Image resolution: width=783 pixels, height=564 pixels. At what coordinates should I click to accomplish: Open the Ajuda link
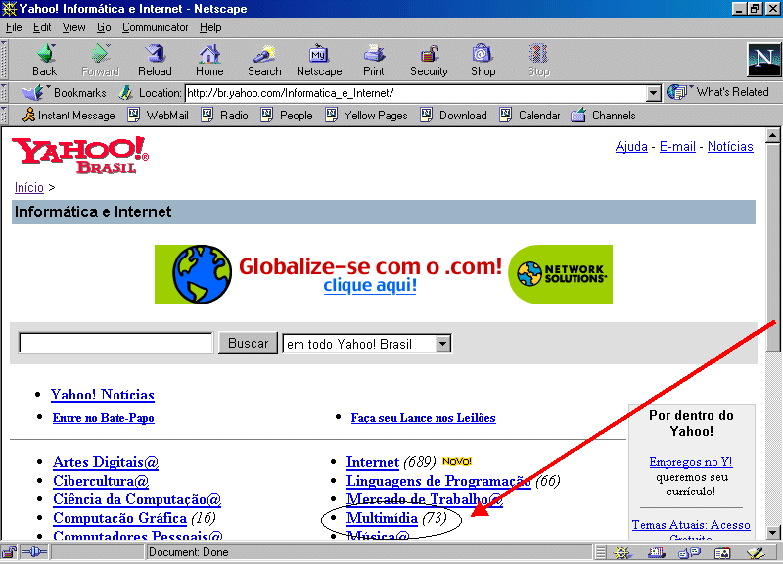click(631, 146)
